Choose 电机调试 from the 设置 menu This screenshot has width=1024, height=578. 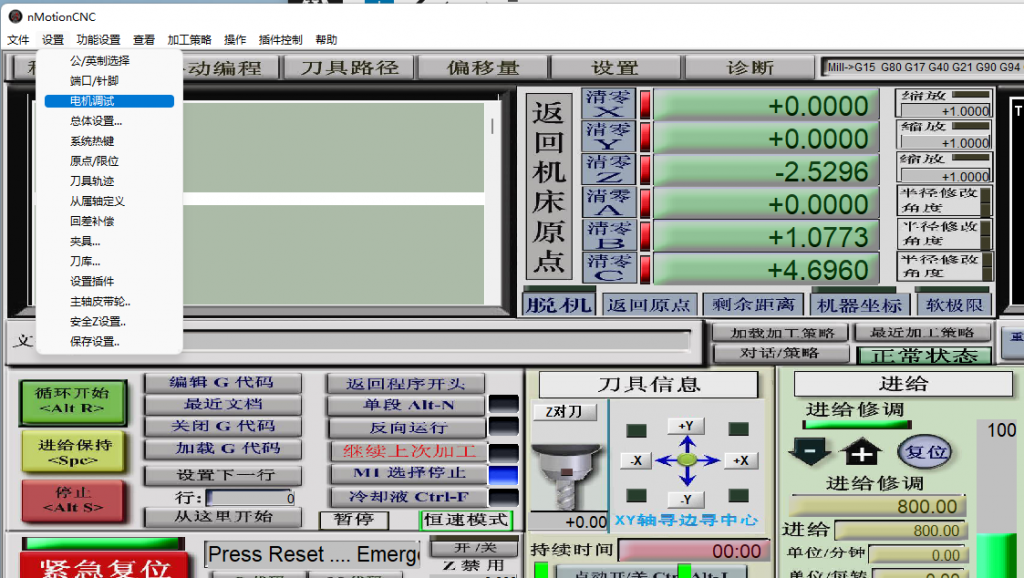[109, 101]
